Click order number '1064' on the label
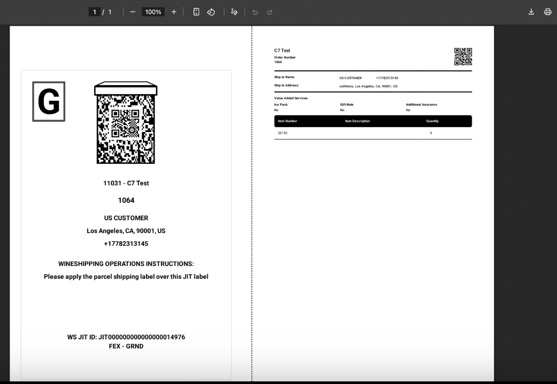This screenshot has width=557, height=384. [126, 200]
